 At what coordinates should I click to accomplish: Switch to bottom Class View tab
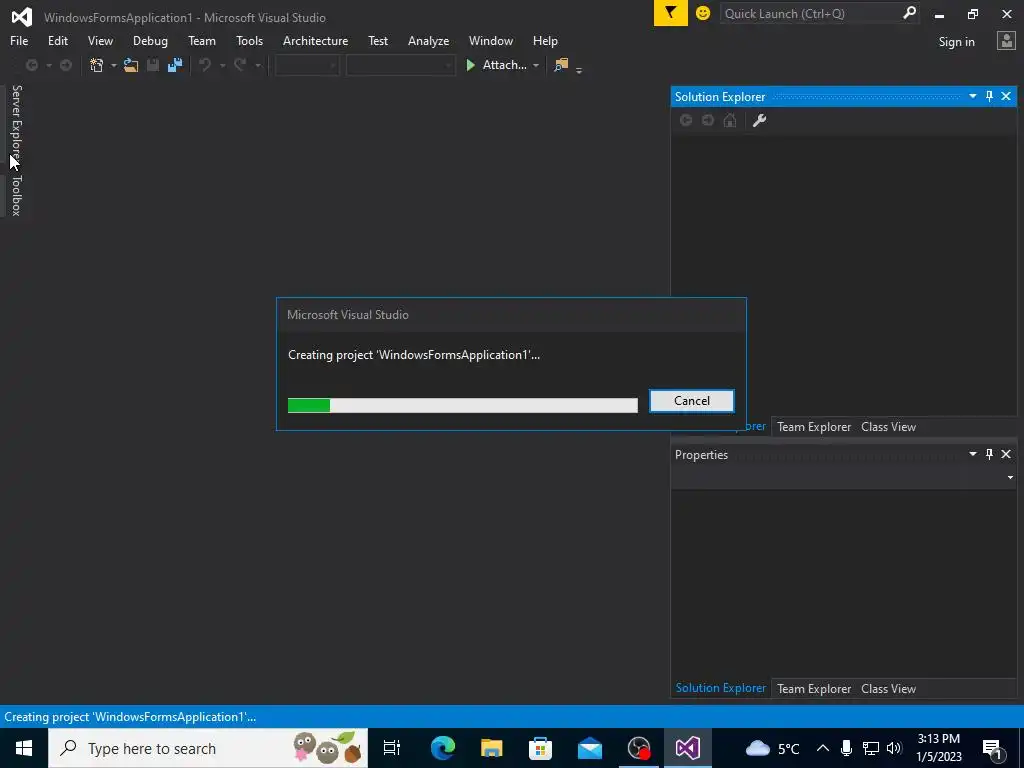888,688
